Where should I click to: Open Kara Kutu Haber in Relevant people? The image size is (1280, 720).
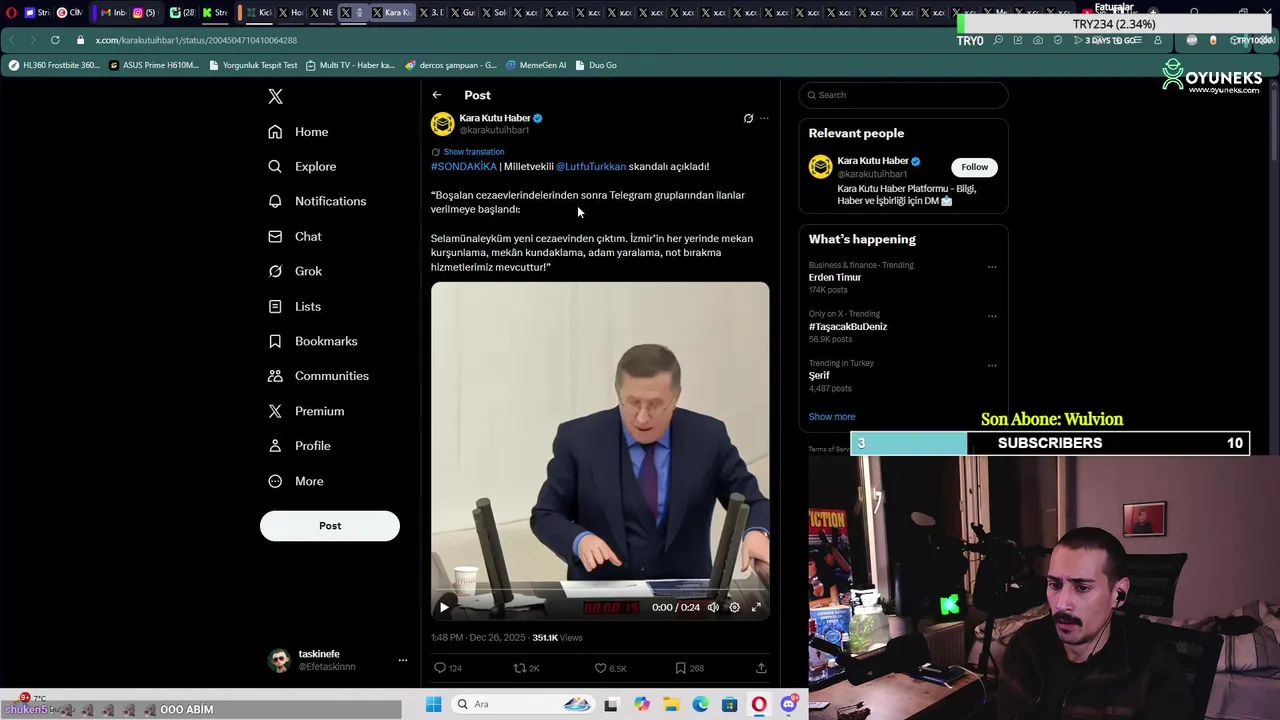[873, 161]
